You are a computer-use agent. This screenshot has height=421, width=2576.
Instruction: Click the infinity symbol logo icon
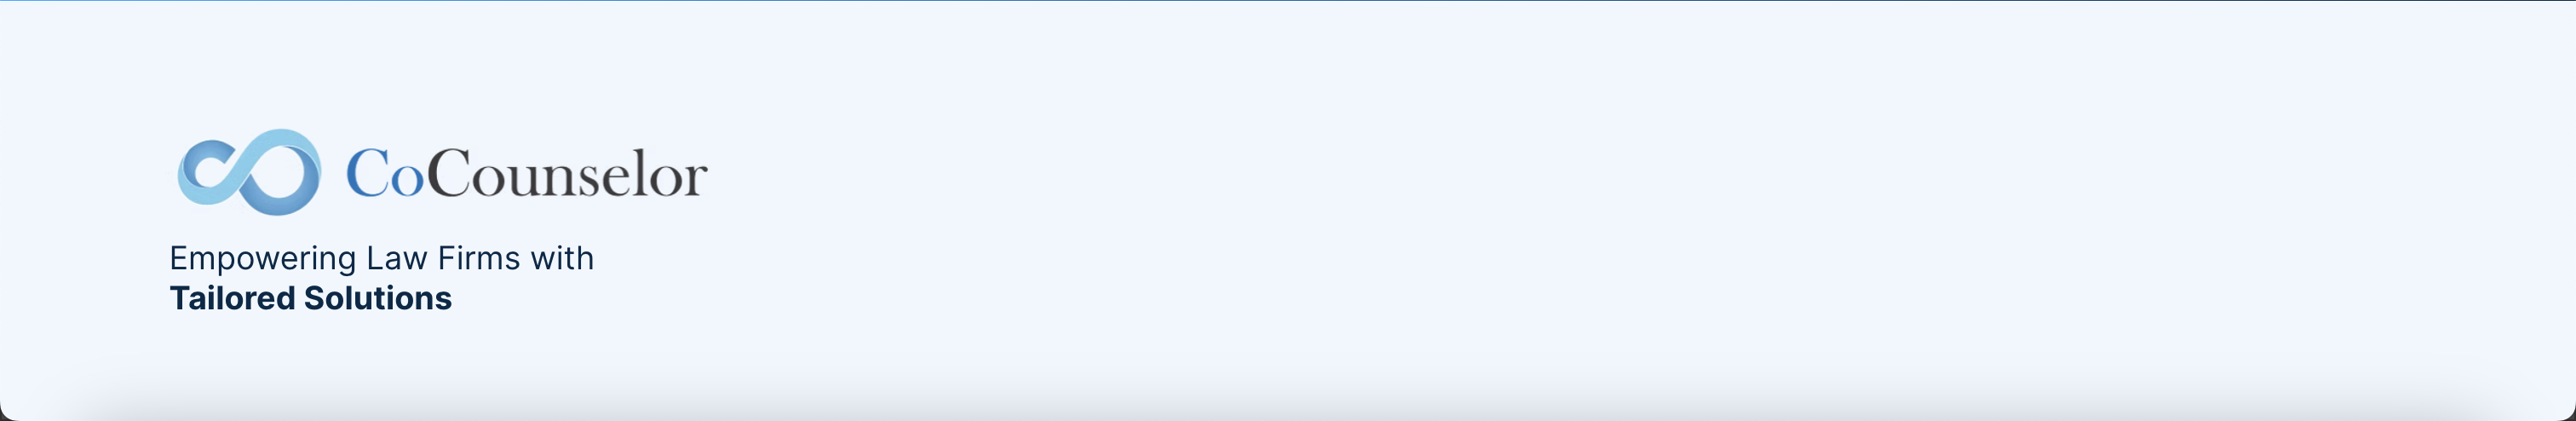coord(249,172)
